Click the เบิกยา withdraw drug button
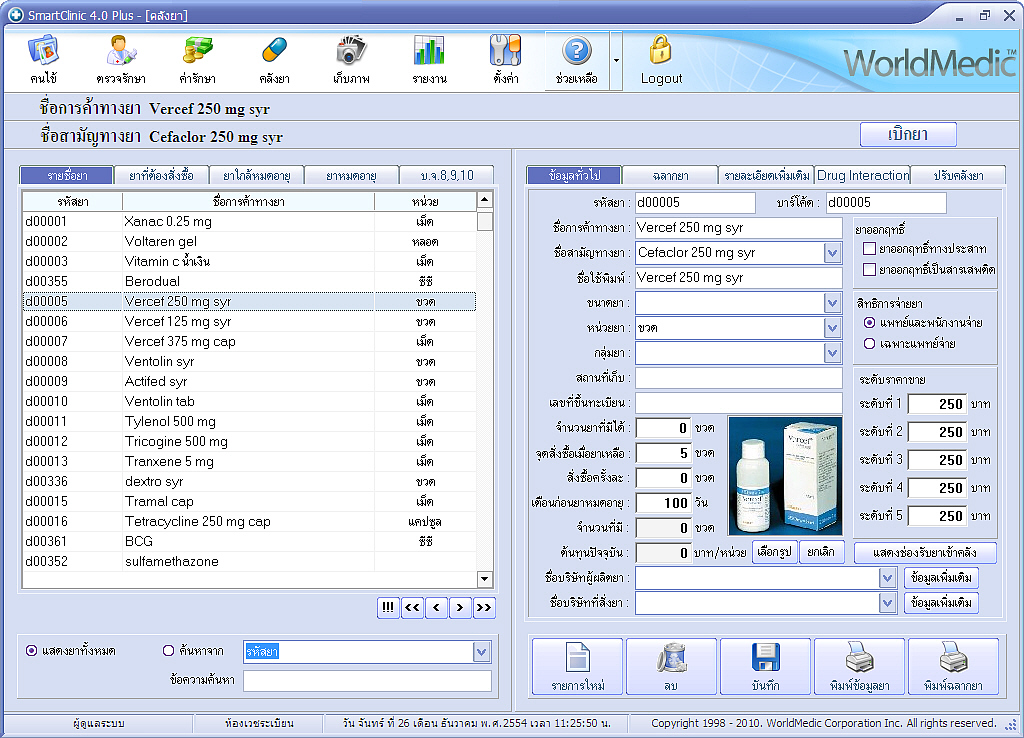1024x738 pixels. tap(908, 135)
